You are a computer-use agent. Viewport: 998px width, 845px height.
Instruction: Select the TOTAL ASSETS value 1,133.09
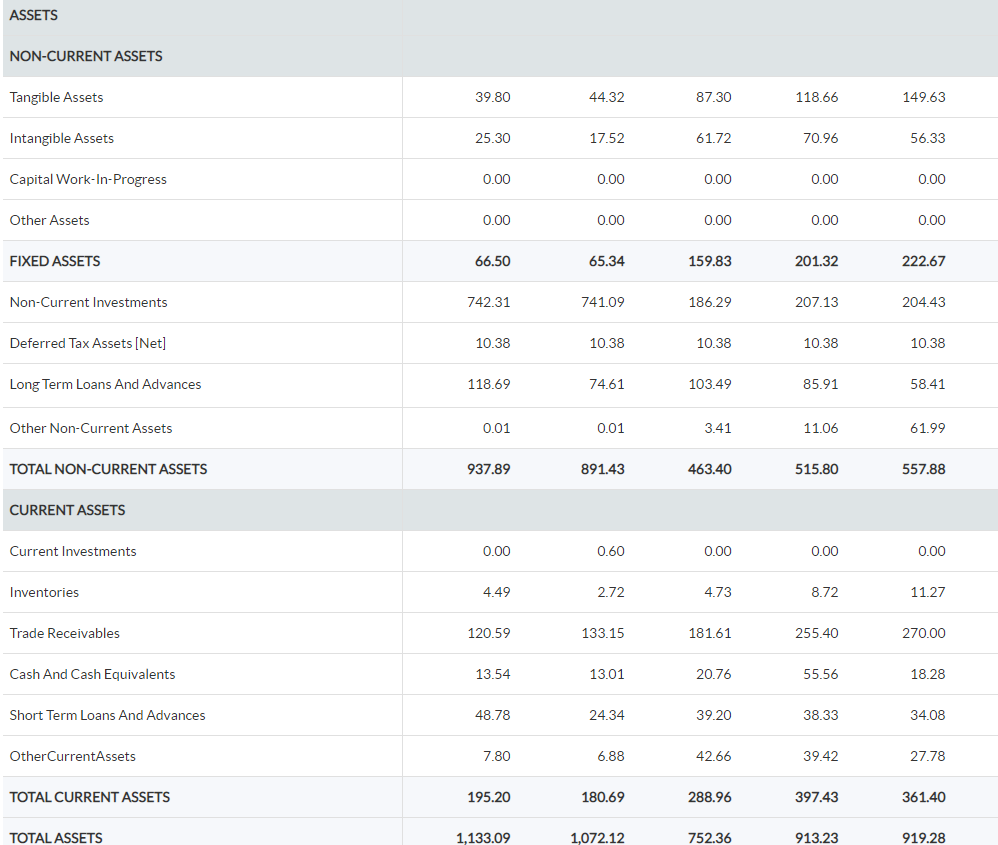click(483, 838)
